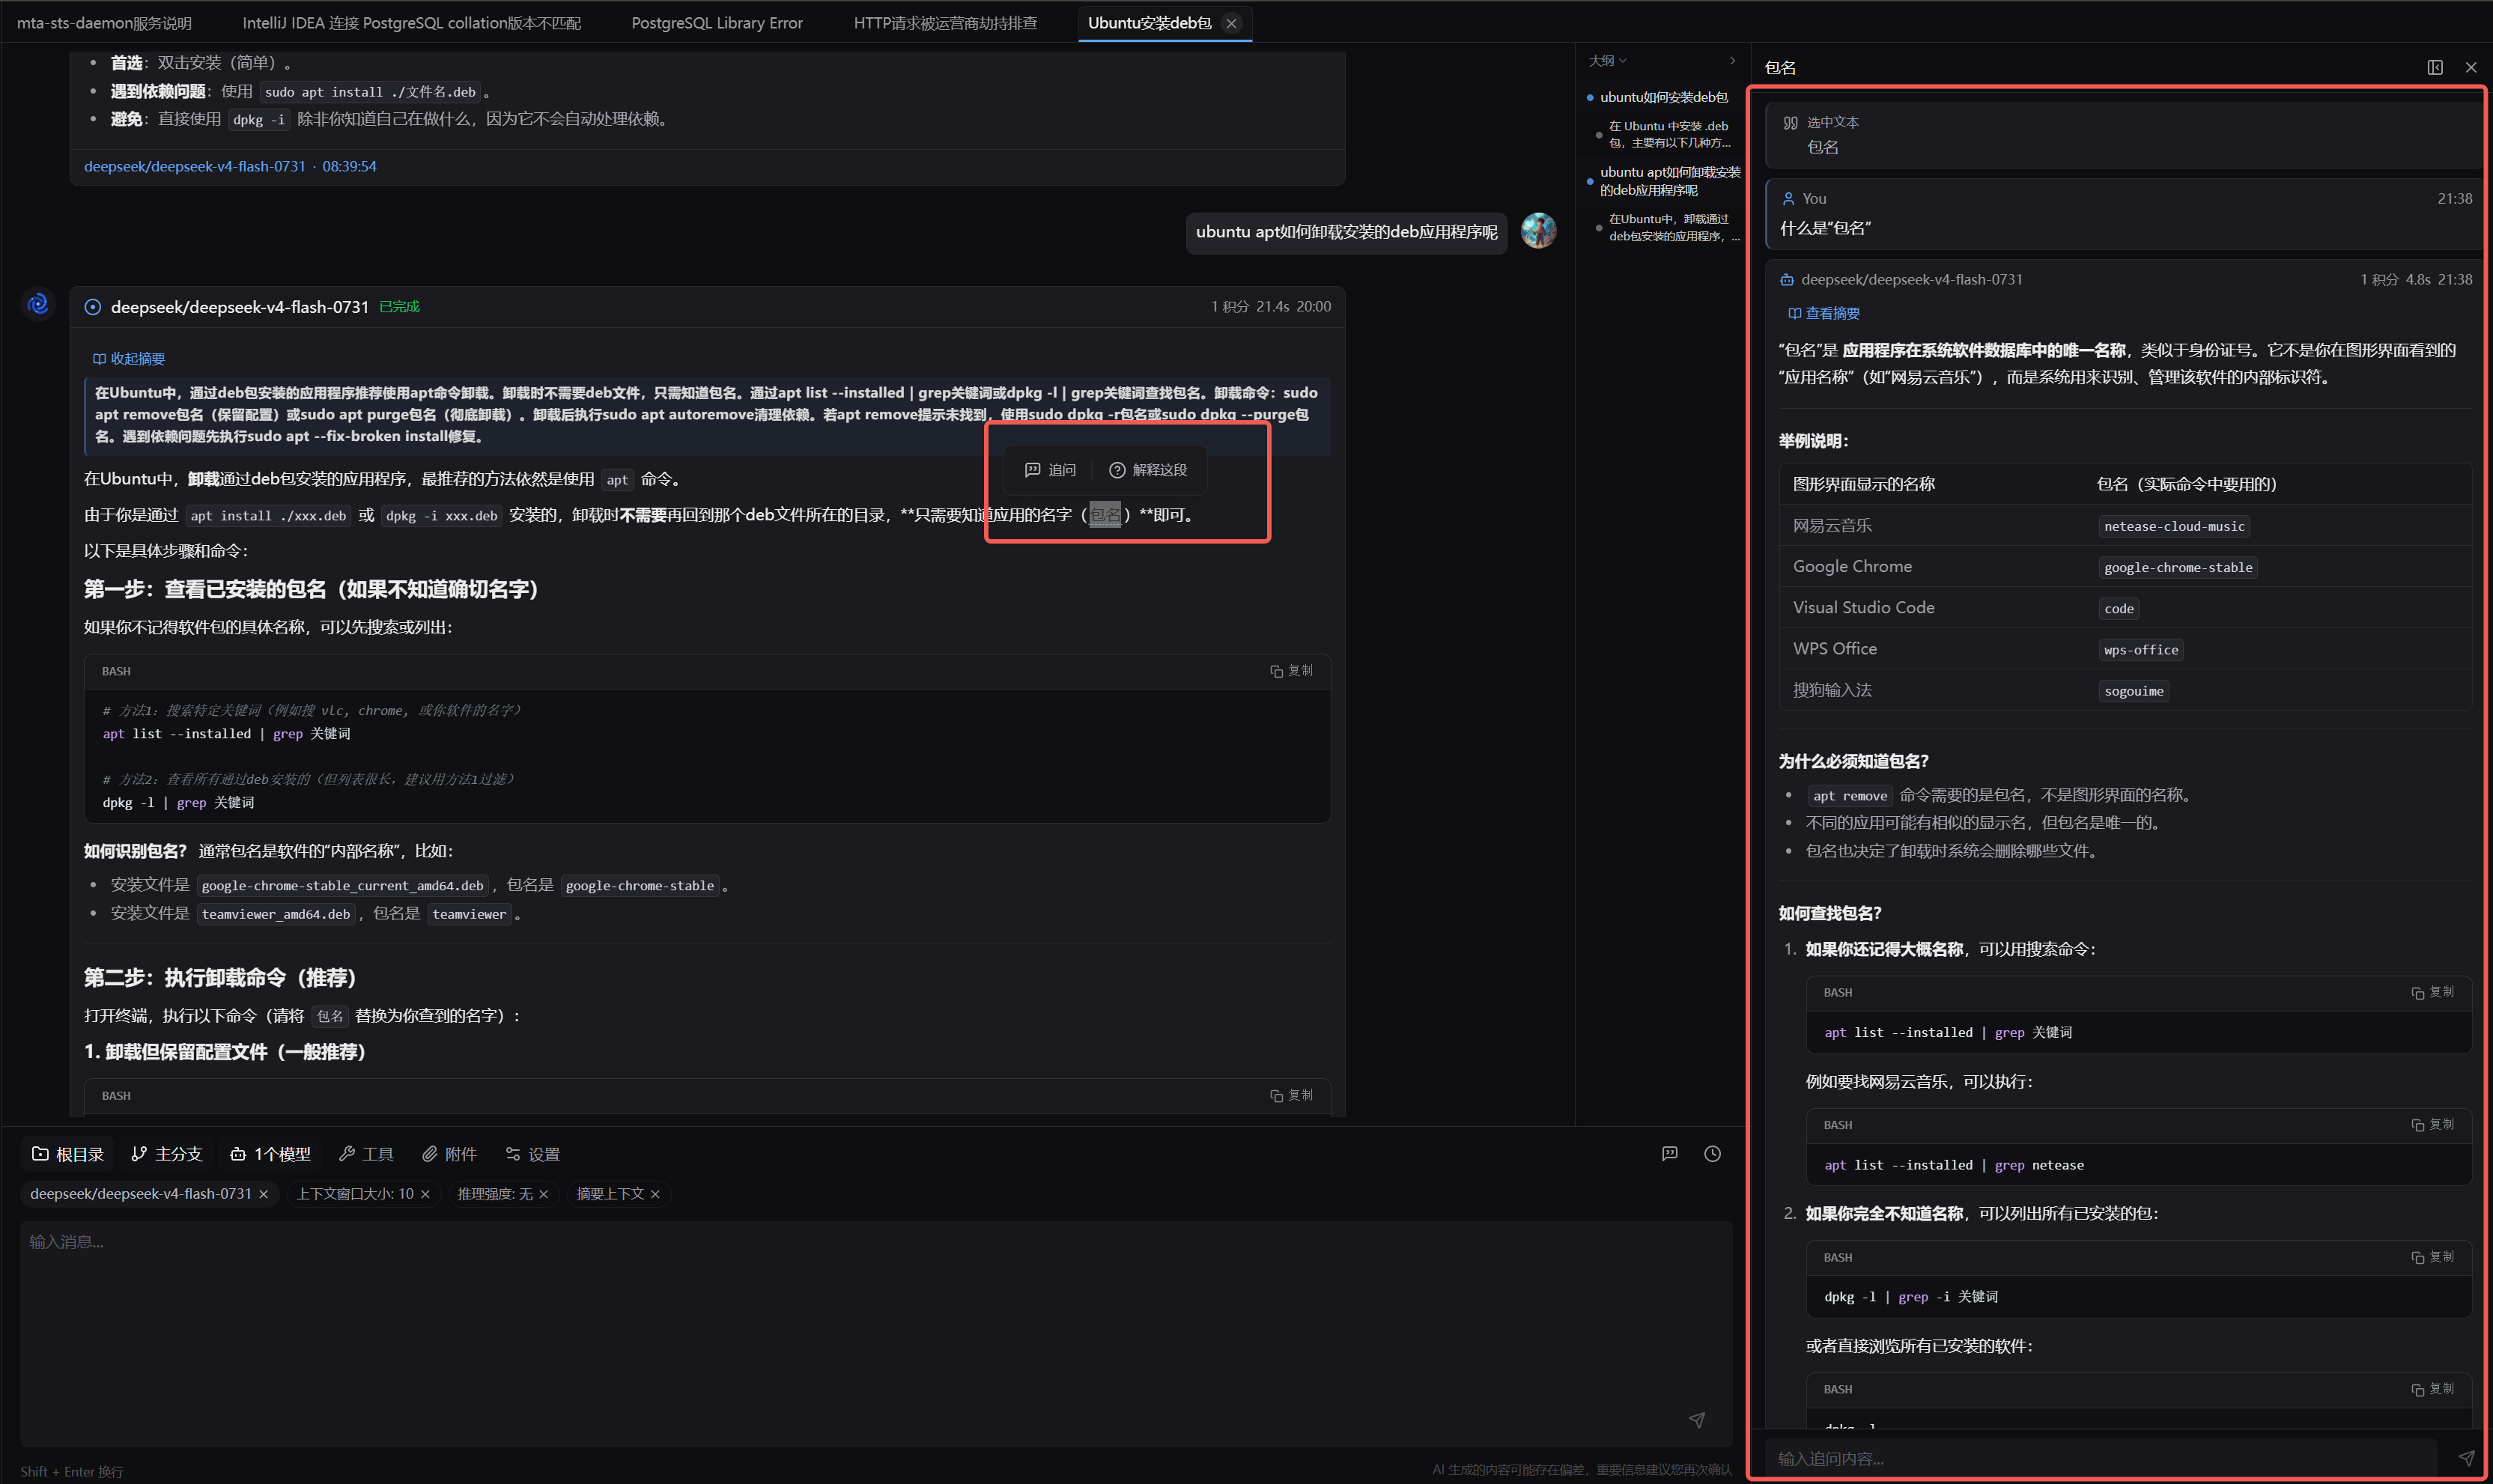Switch to PostgreSQL Library Error tab

click(716, 22)
